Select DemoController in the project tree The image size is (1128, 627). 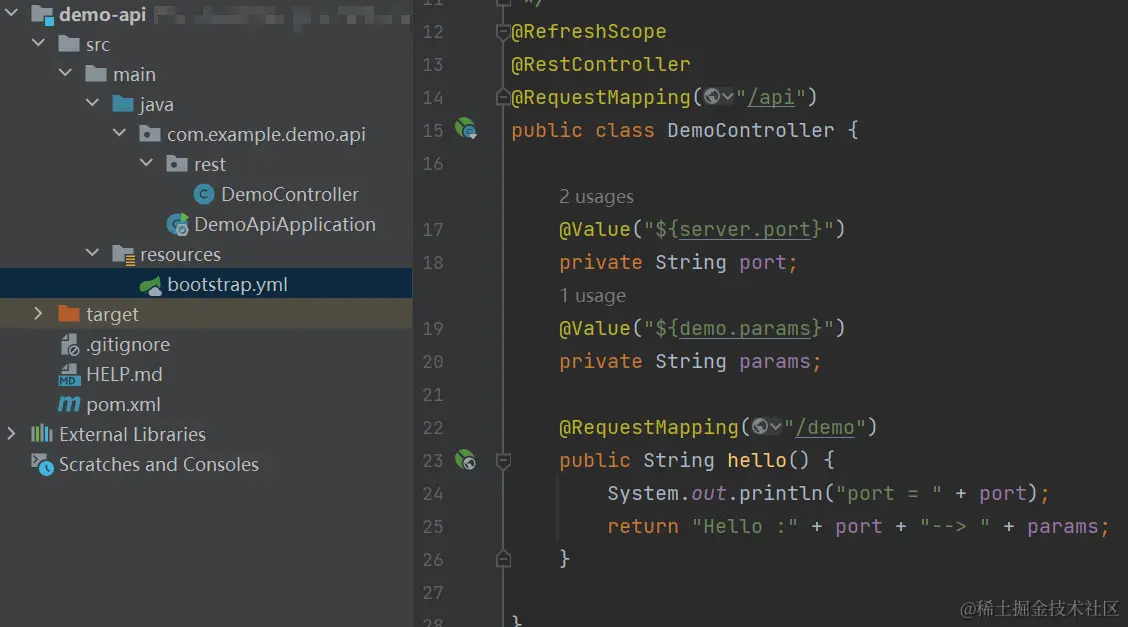(290, 194)
